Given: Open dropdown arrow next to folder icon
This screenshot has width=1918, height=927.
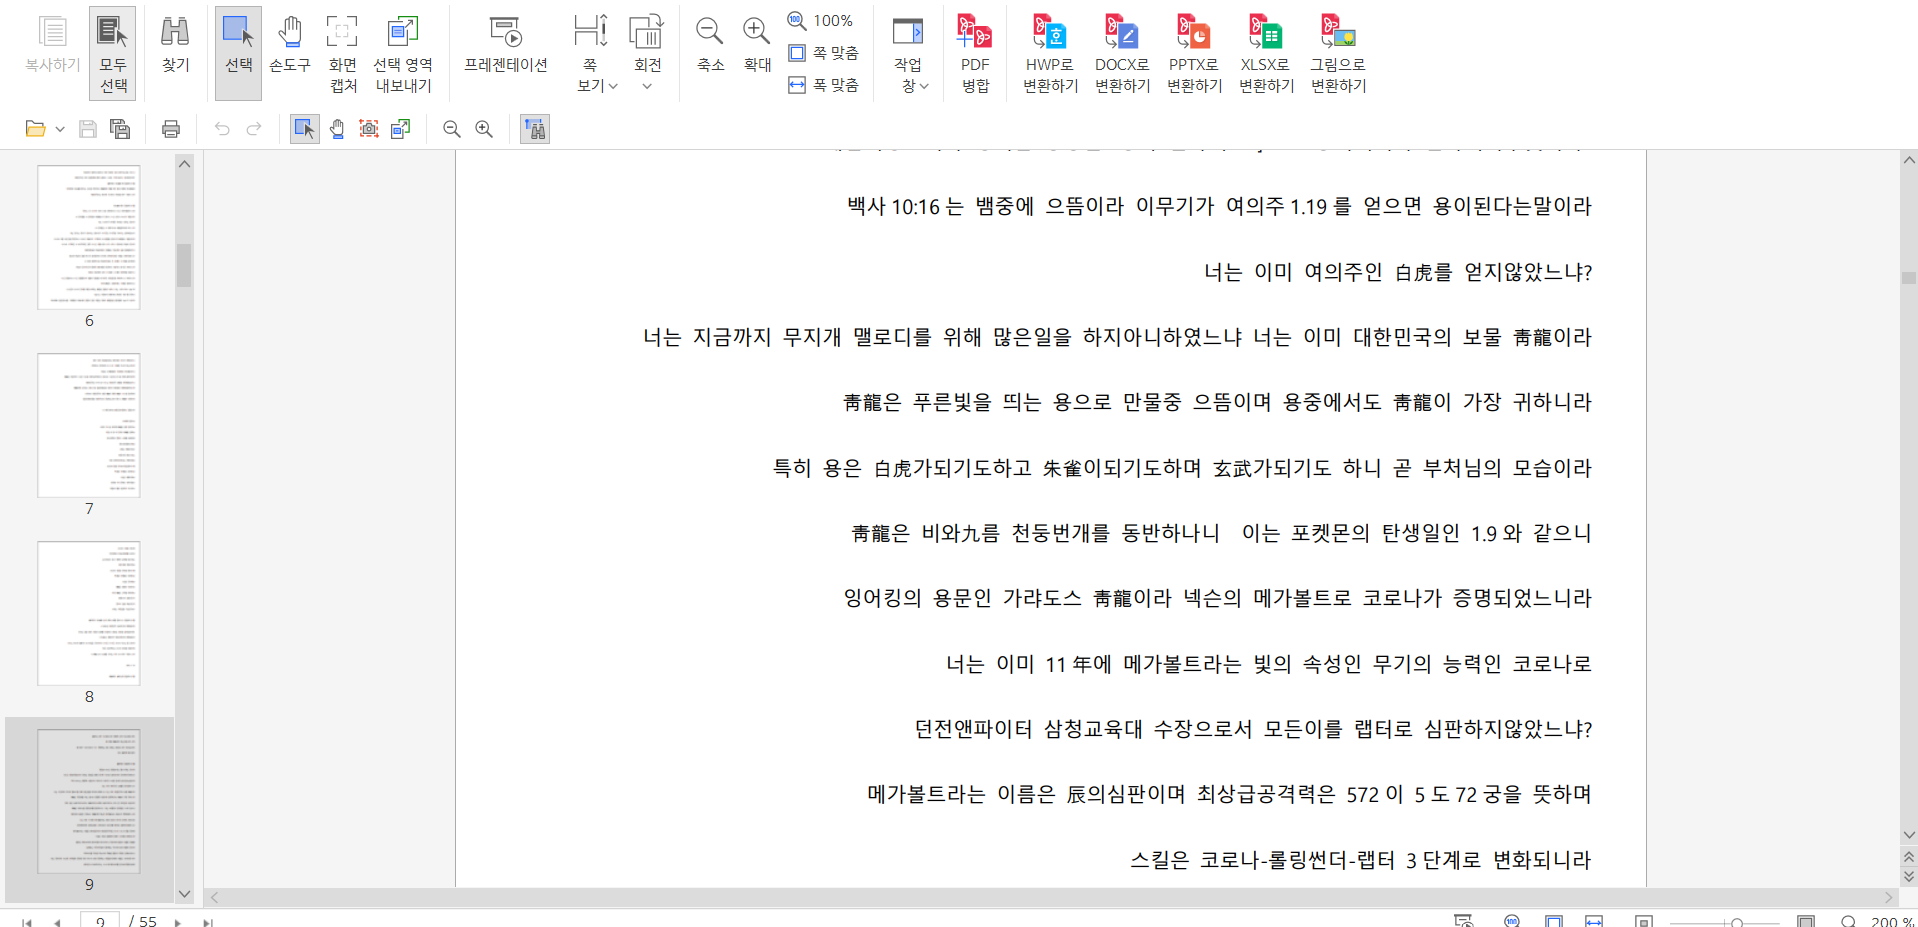Looking at the screenshot, I should coord(60,129).
